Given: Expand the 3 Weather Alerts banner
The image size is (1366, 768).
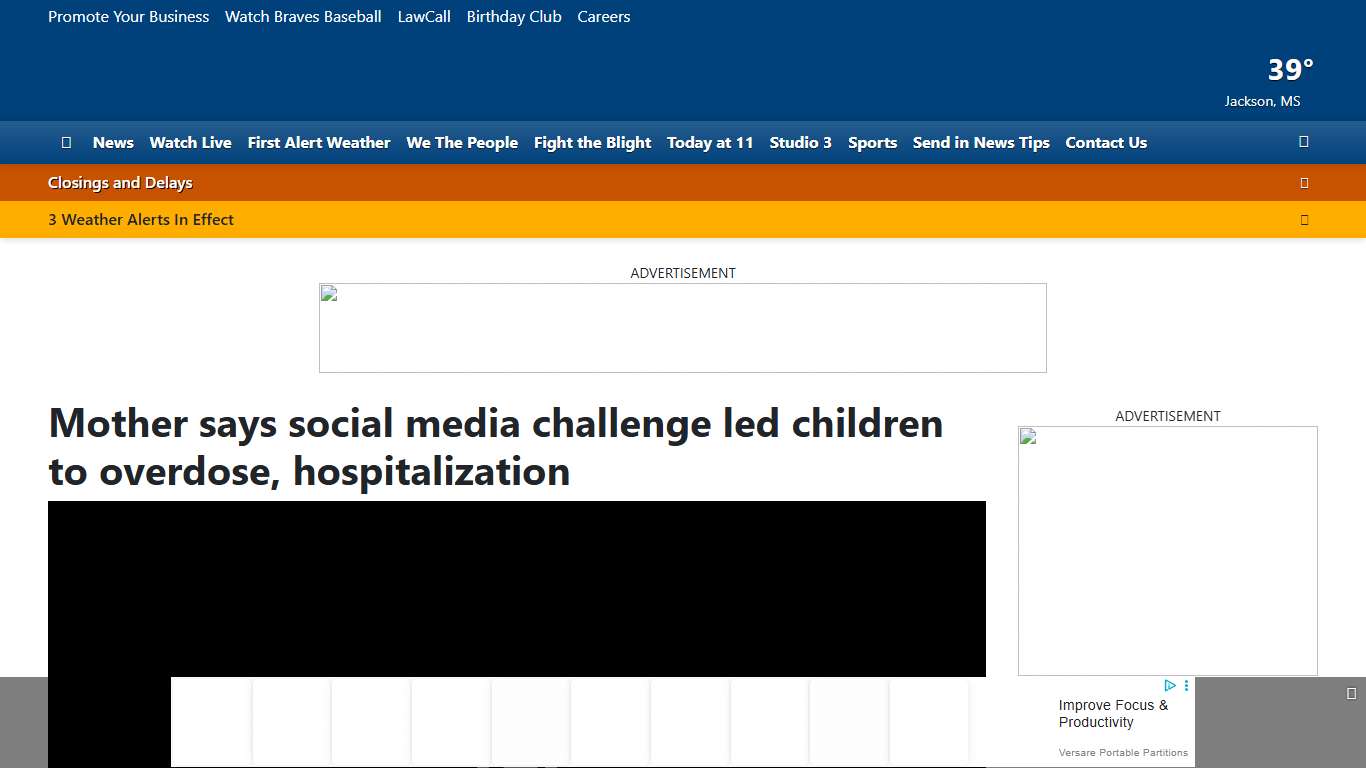Looking at the screenshot, I should point(1304,219).
